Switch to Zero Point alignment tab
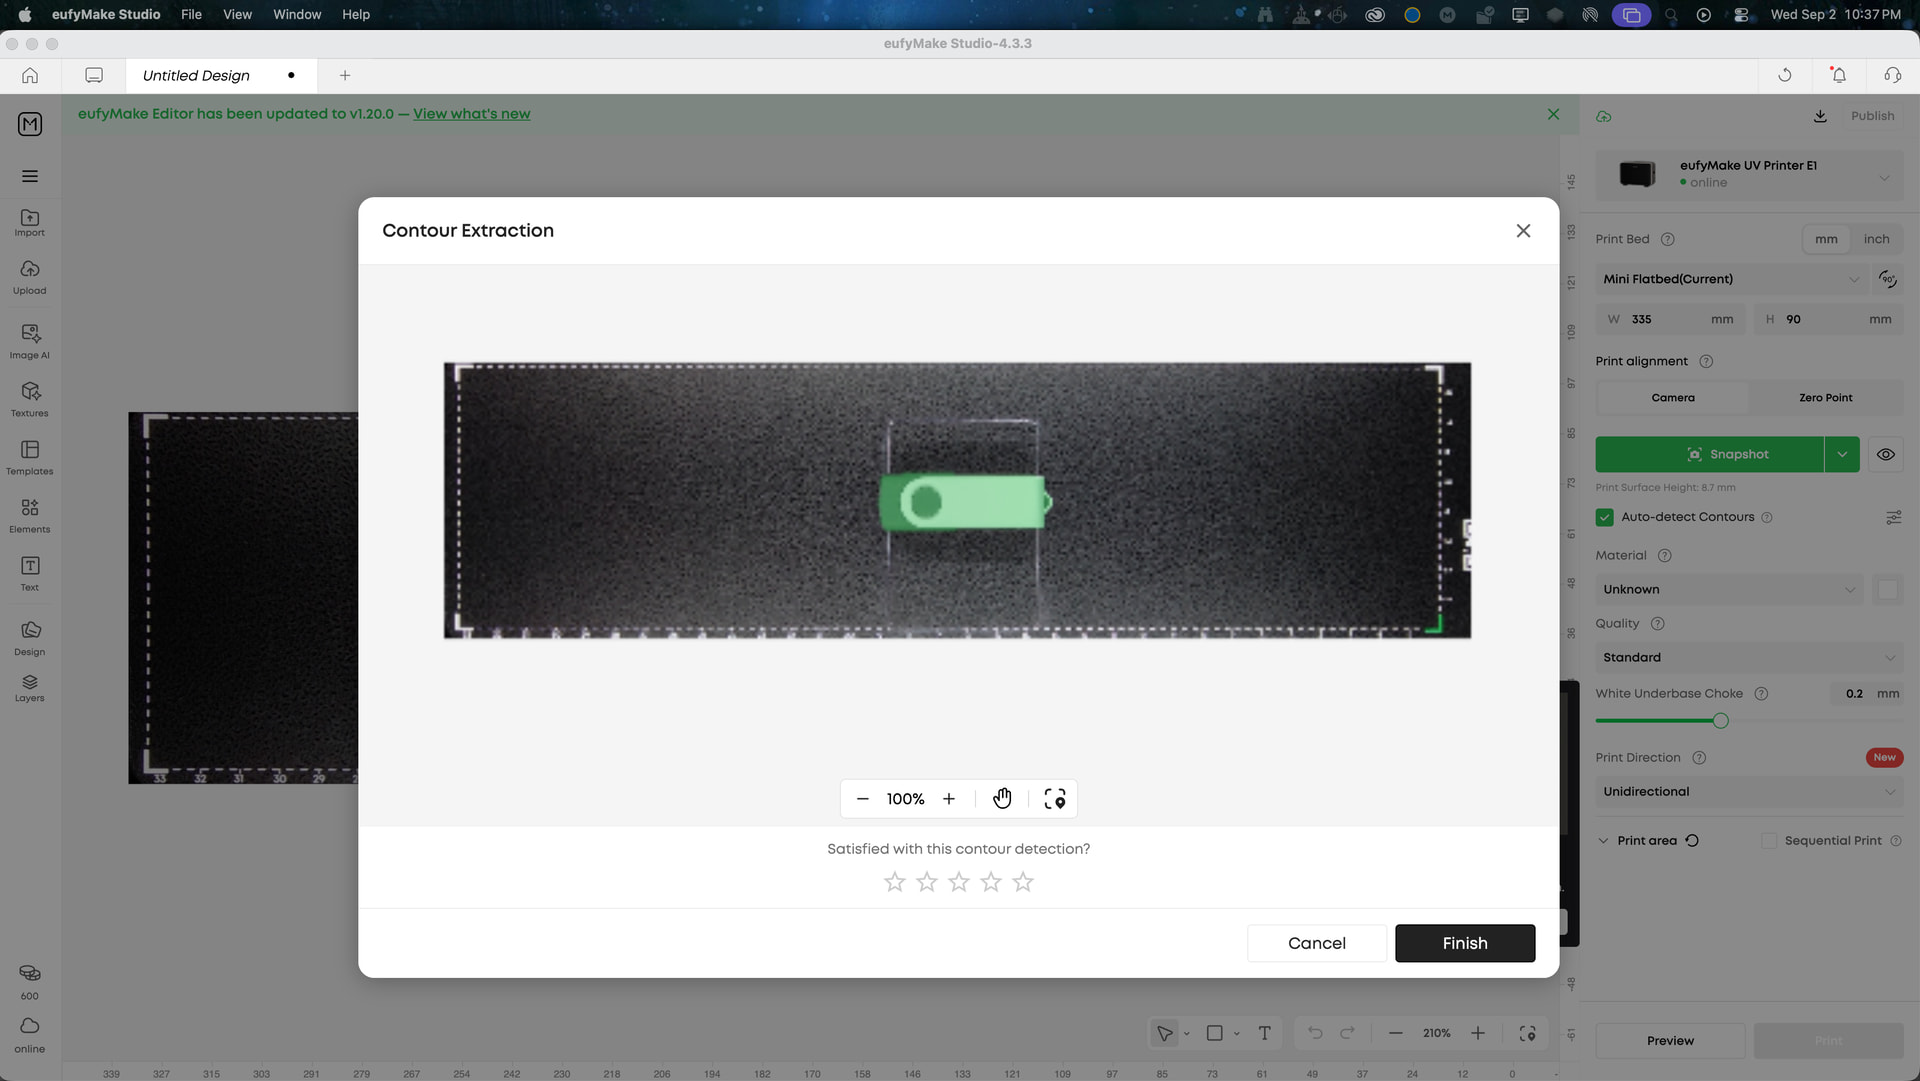Screen dimensions: 1920x1081 pyautogui.click(x=1826, y=398)
